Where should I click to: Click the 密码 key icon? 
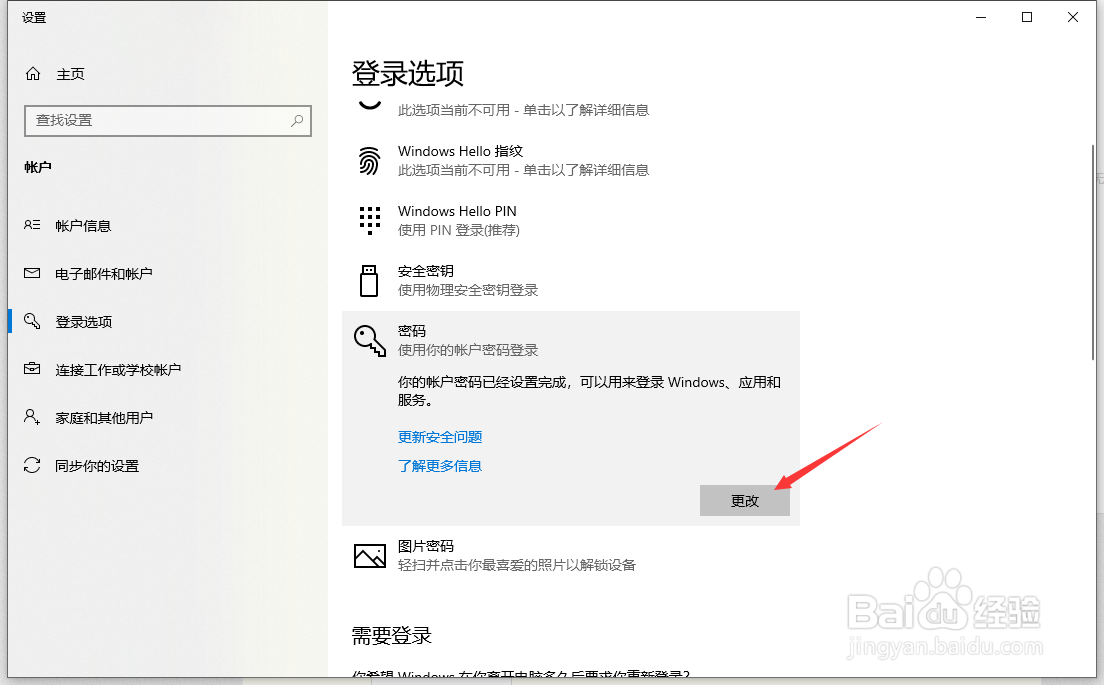369,340
